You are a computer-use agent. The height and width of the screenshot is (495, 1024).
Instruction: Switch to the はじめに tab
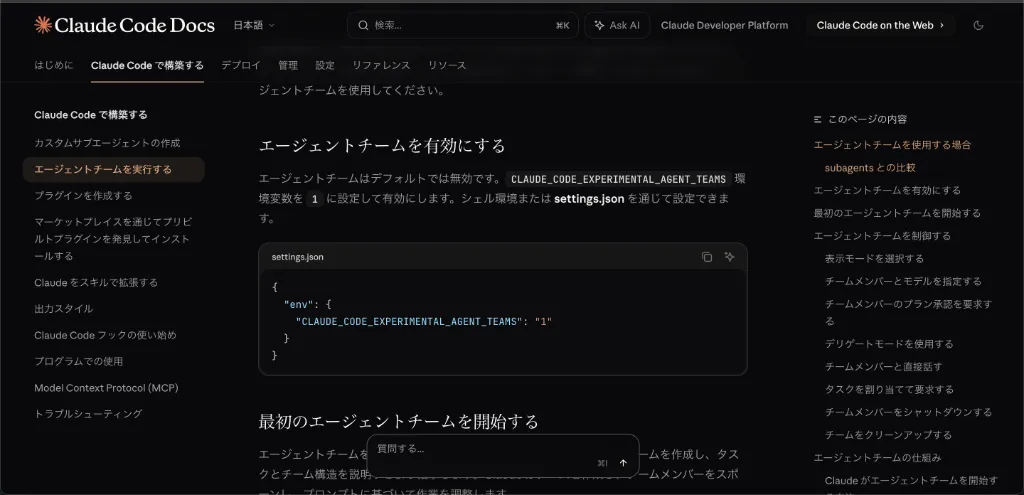[54, 65]
